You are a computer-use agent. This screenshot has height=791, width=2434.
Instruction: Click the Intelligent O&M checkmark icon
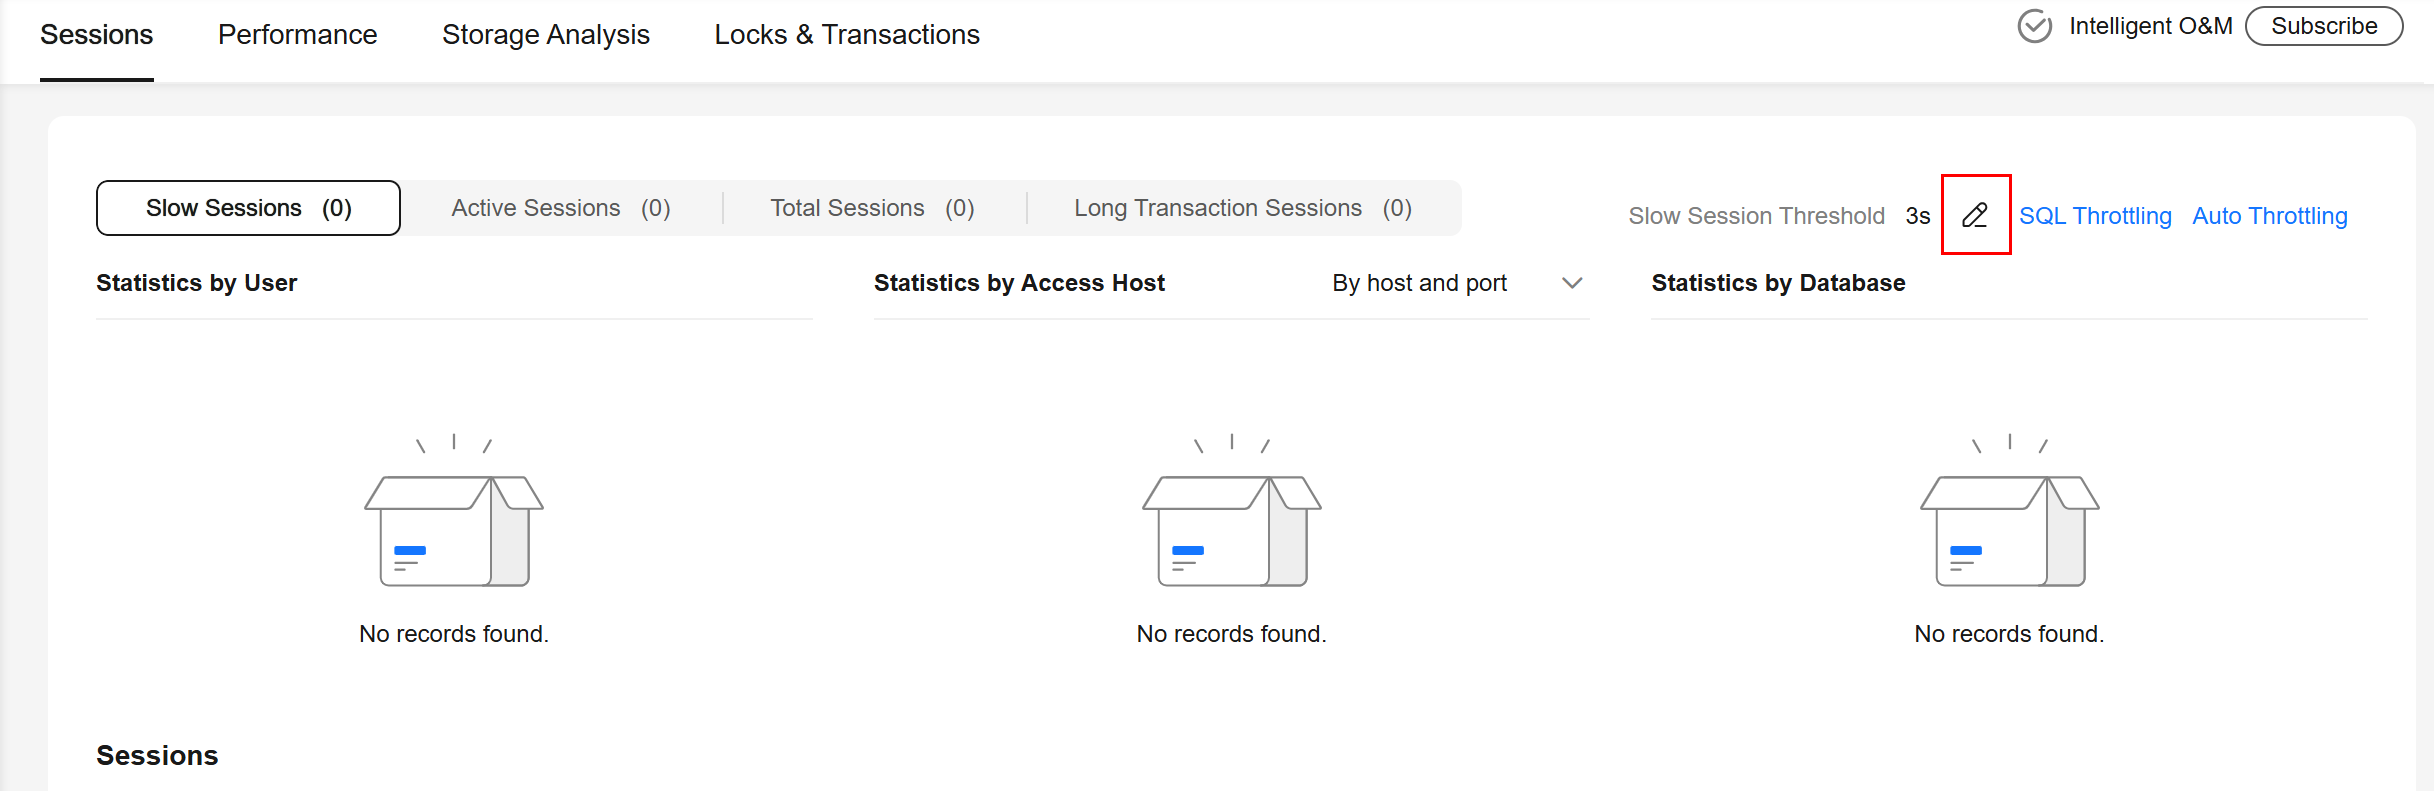pos(2034,26)
